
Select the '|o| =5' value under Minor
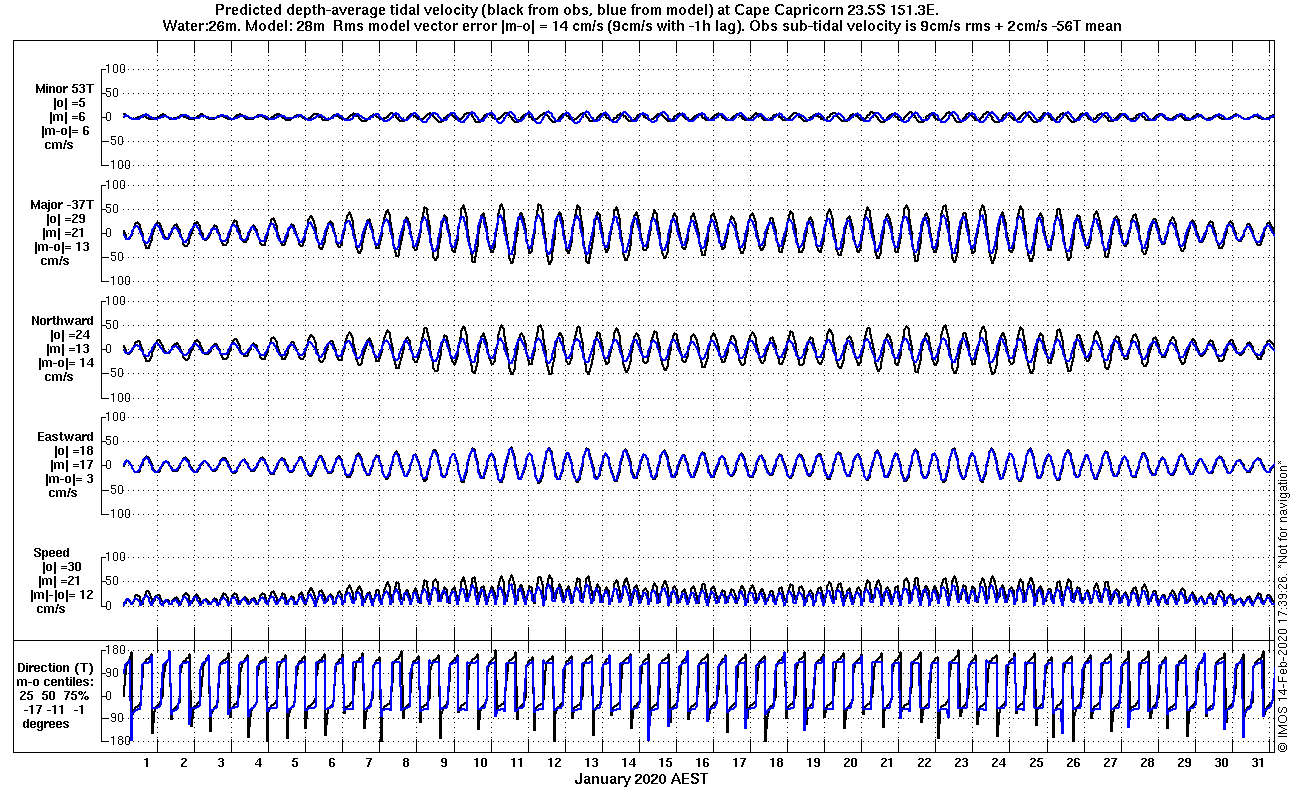69,103
